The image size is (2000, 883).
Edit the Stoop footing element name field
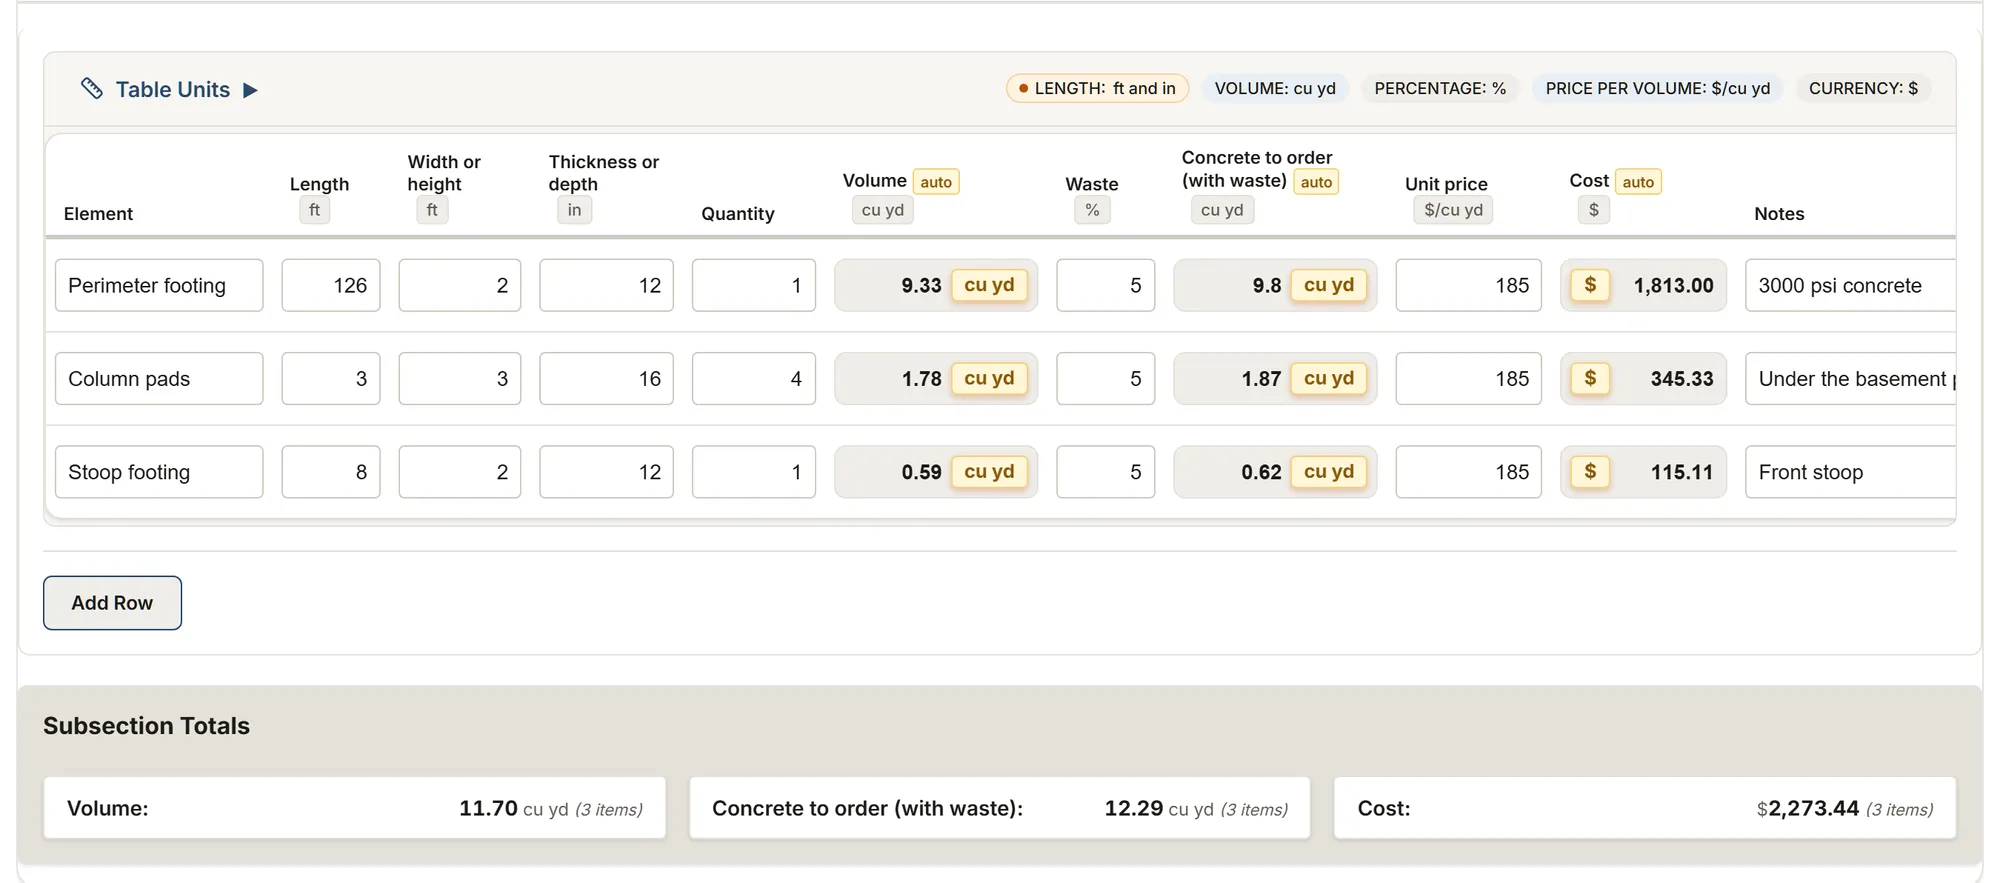(x=159, y=471)
